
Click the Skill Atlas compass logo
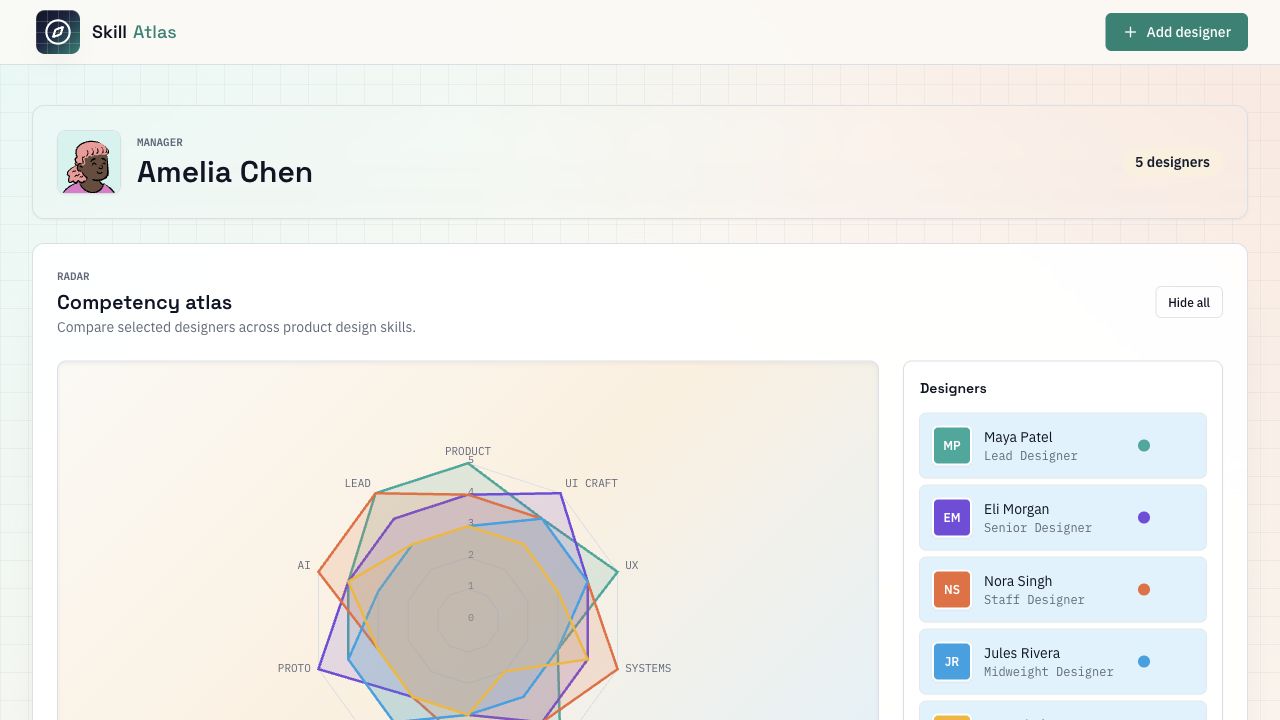point(58,32)
